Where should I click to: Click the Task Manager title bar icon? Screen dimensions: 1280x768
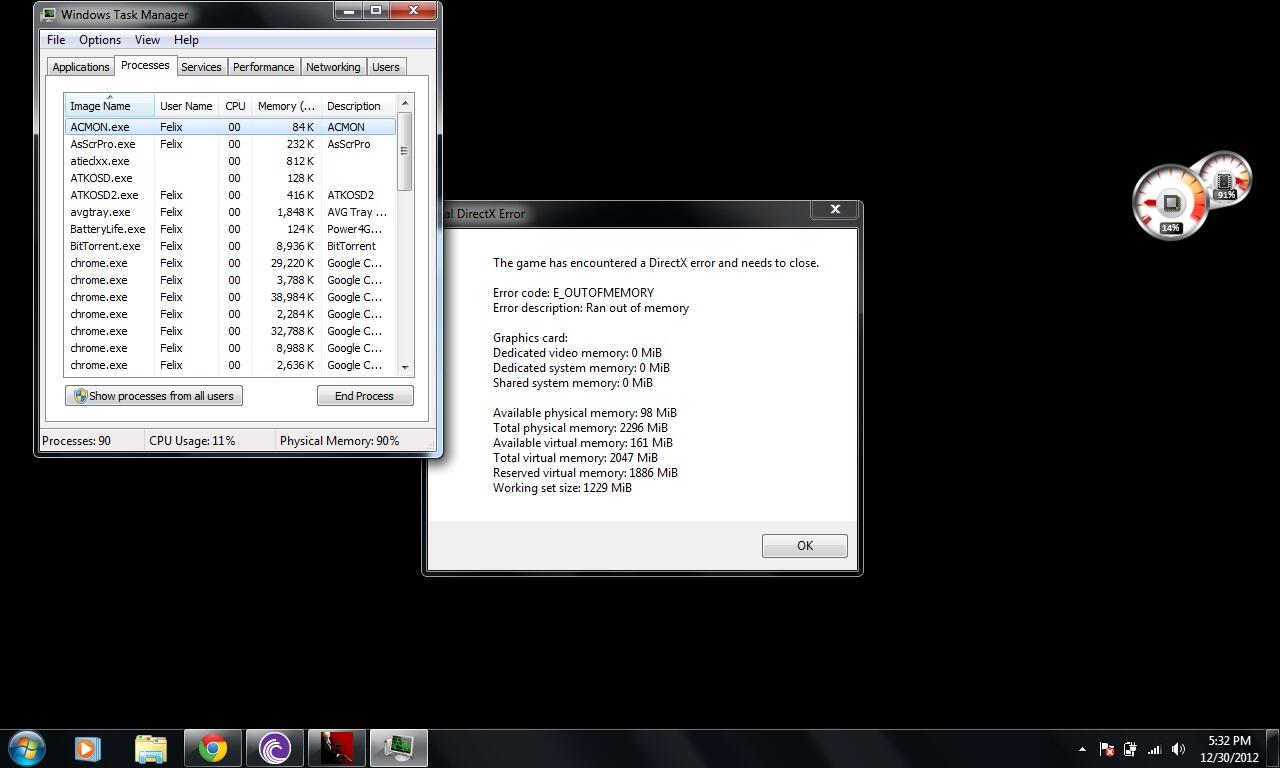48,14
